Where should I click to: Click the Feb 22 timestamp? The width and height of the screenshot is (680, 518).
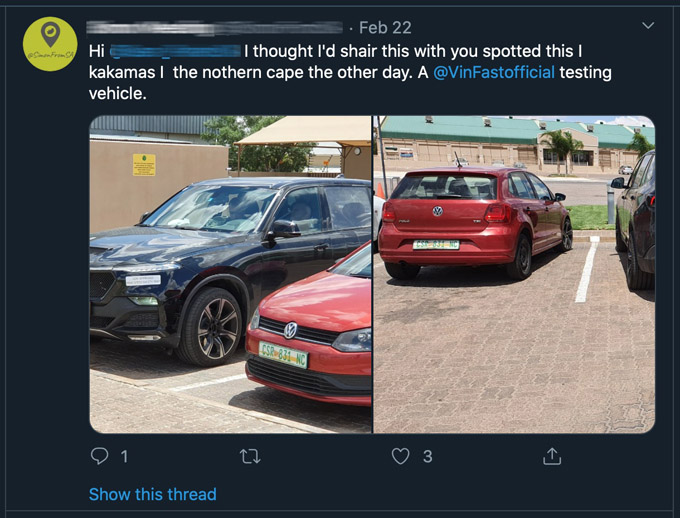[385, 28]
